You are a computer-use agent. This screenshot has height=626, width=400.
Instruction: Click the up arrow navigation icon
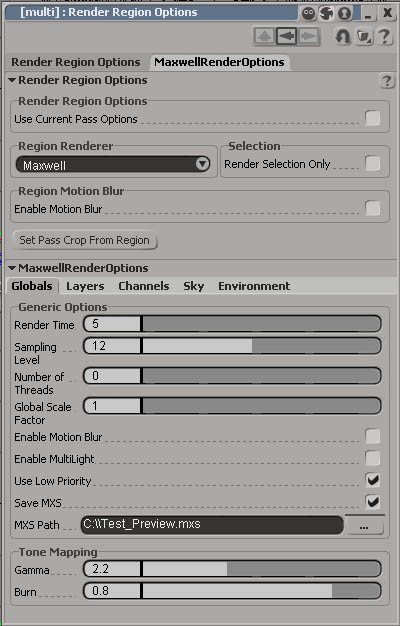[264, 37]
